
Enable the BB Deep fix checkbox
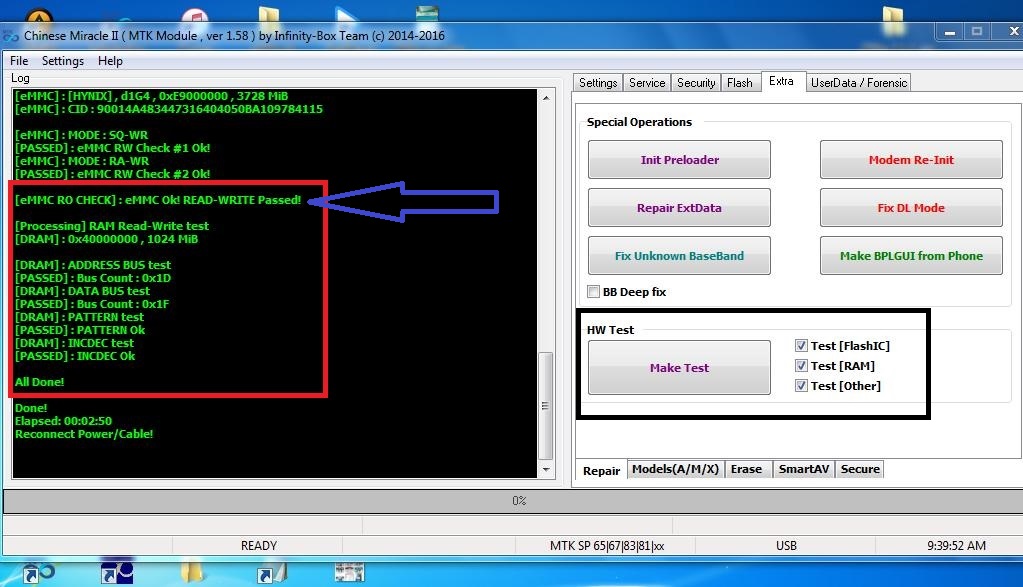pyautogui.click(x=594, y=292)
